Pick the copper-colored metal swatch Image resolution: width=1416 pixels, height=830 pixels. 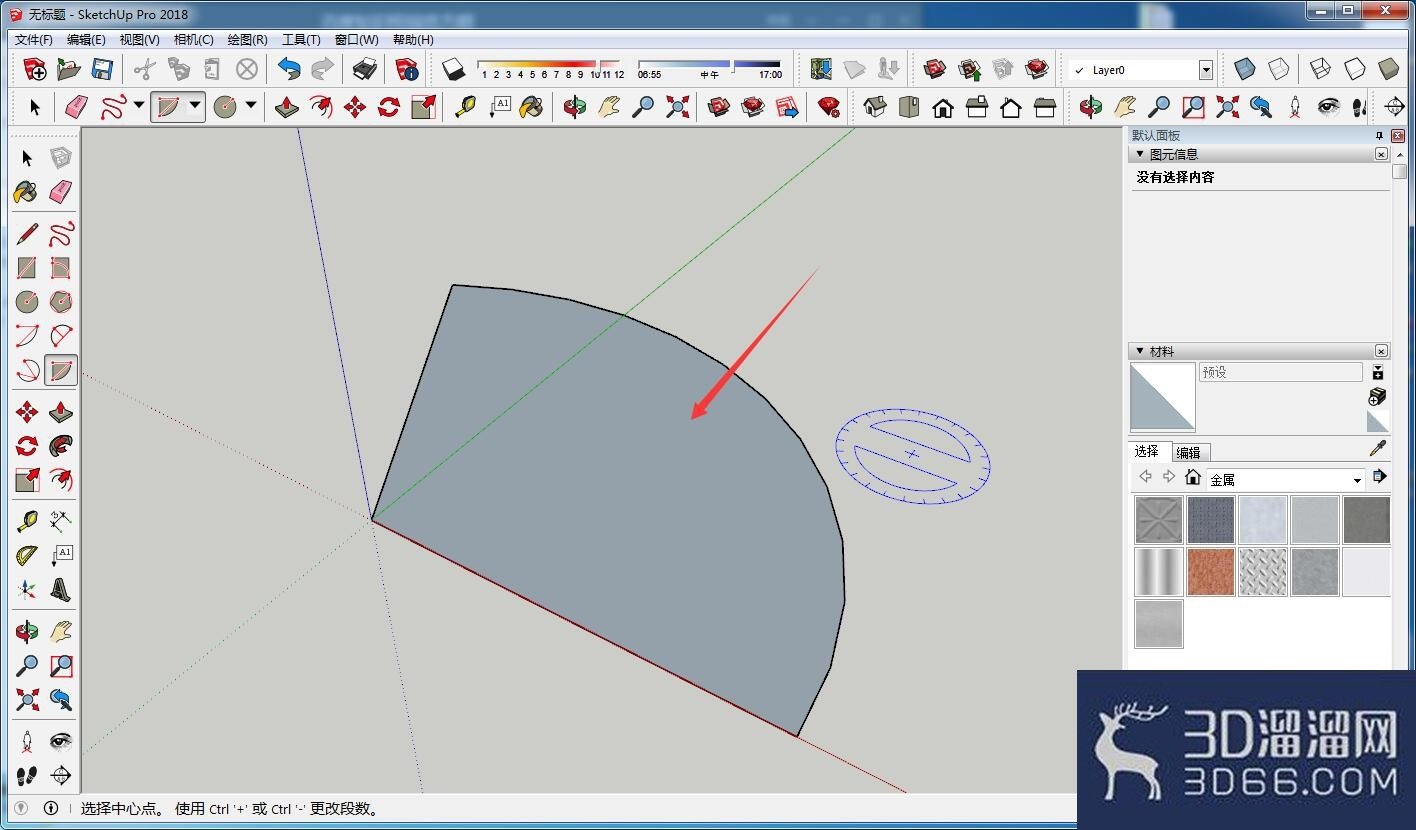[x=1211, y=572]
